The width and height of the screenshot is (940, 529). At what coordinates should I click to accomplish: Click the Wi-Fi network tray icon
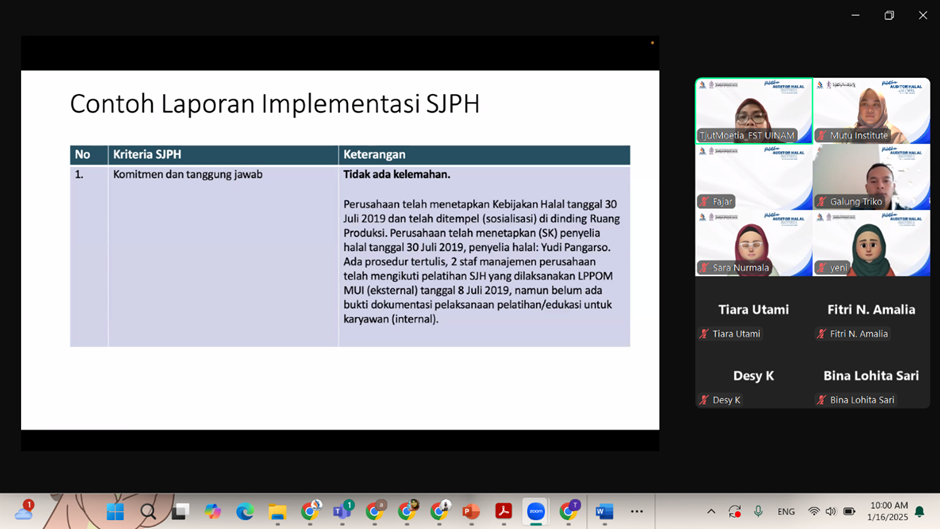point(813,511)
